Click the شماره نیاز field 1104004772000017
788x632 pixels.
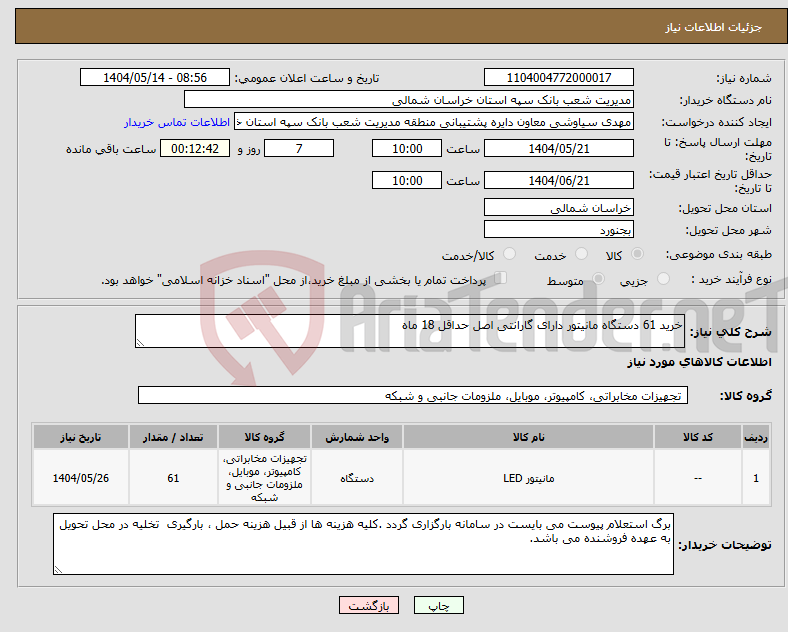(558, 77)
